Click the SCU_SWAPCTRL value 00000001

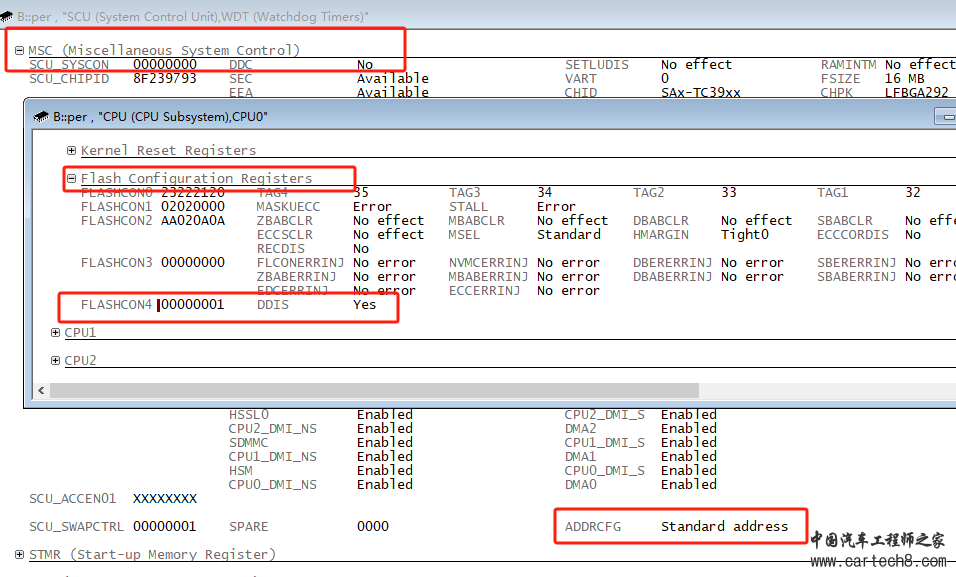[x=165, y=526]
